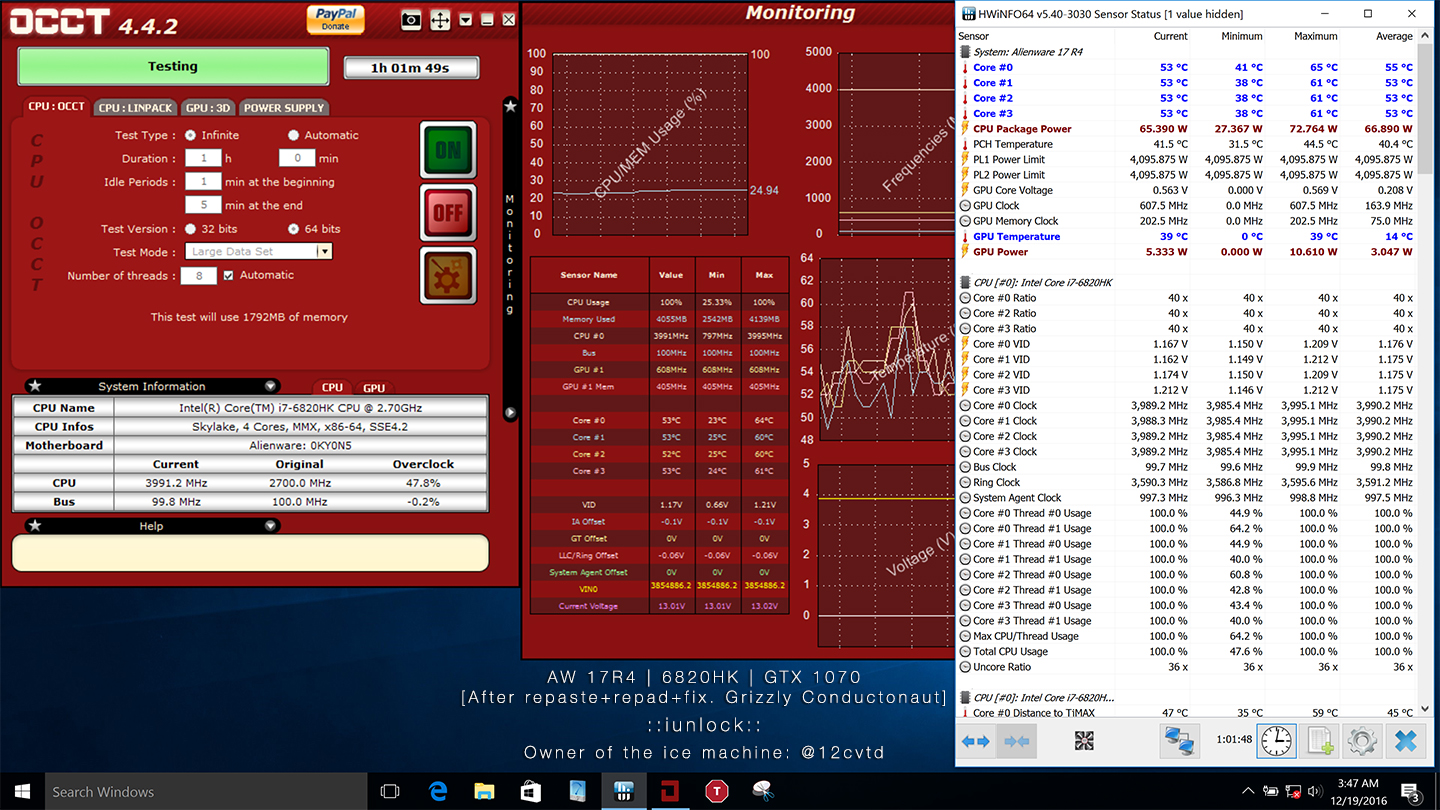
Task: Click the Search Windows box
Action: [205, 791]
